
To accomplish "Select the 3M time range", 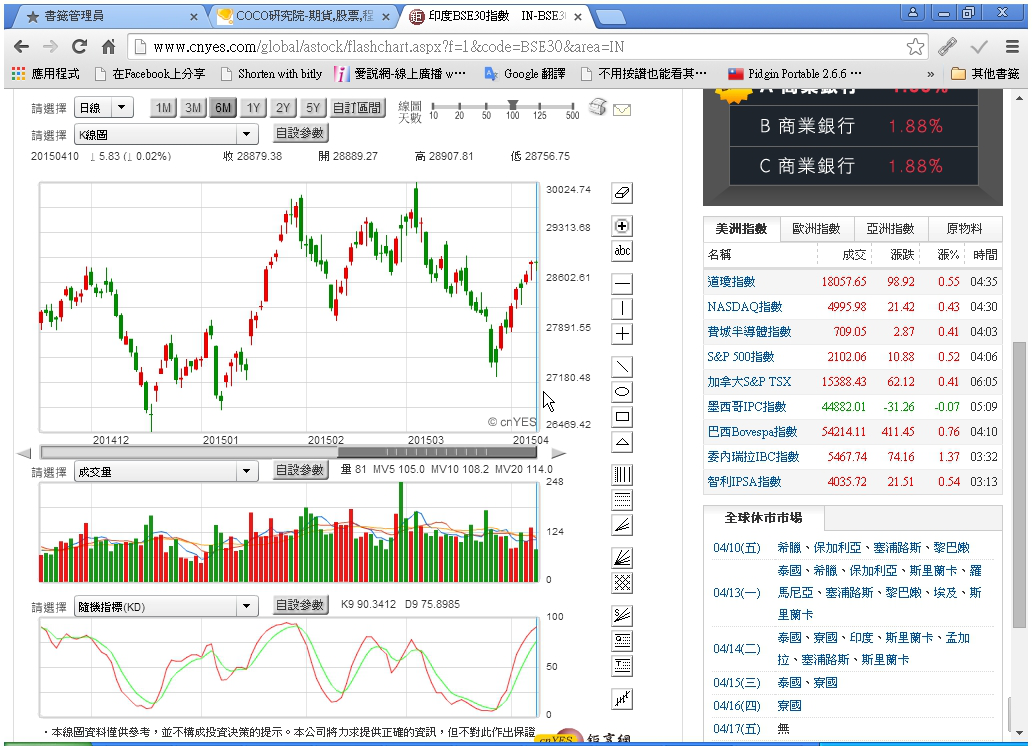I will coord(193,108).
